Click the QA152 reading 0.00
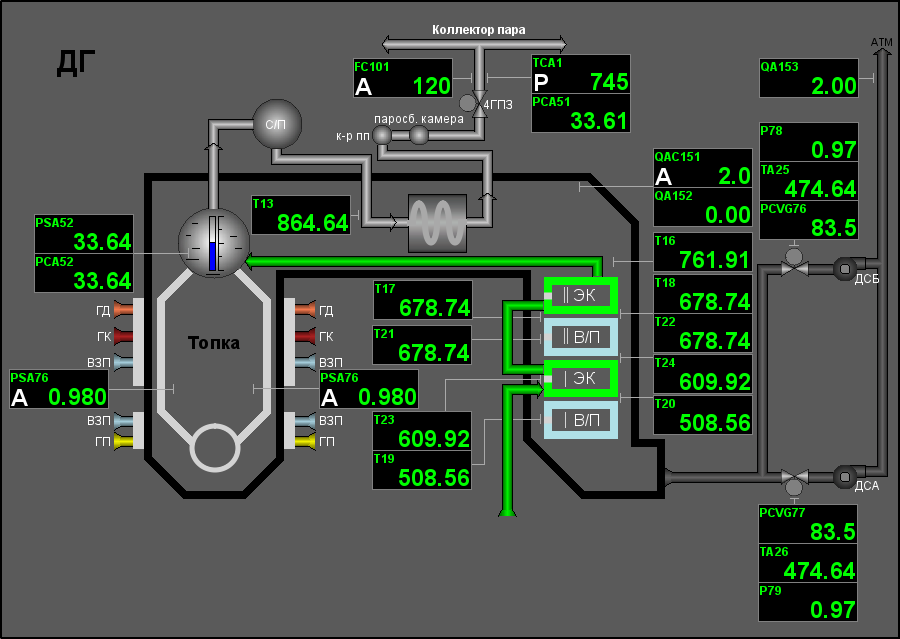The image size is (900, 639). 703,207
